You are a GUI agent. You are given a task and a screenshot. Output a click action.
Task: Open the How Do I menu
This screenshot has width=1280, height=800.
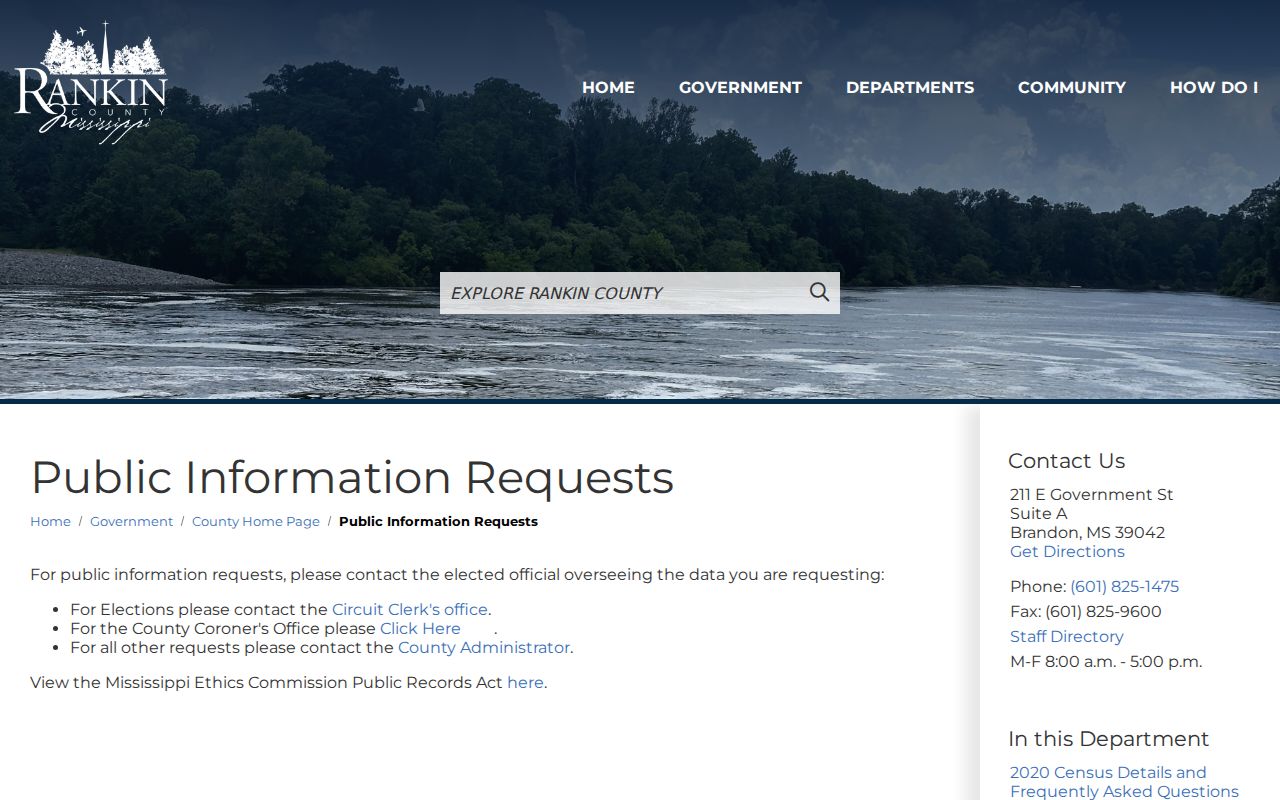(1214, 87)
